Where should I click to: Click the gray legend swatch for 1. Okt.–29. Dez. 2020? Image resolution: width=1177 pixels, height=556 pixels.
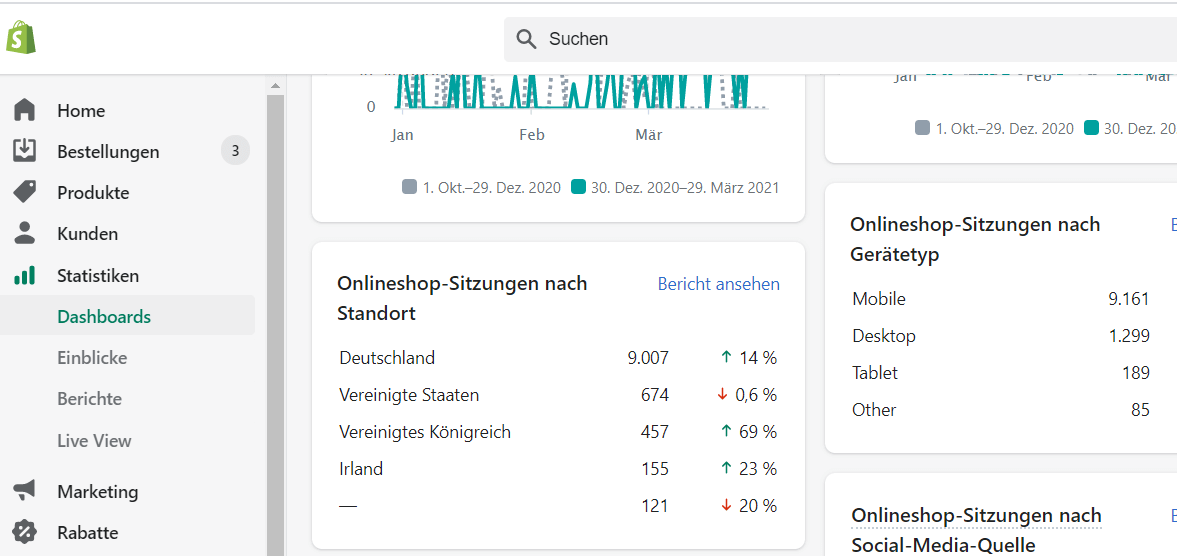pos(409,187)
